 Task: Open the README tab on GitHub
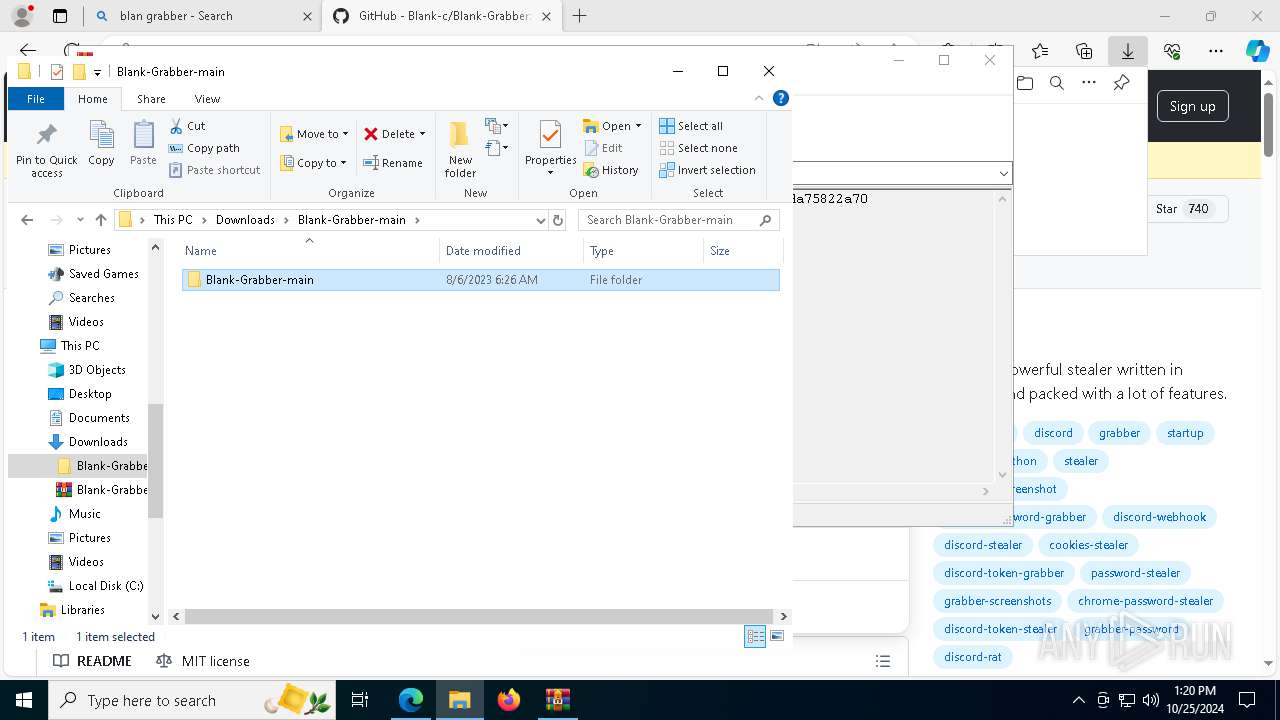click(x=93, y=661)
